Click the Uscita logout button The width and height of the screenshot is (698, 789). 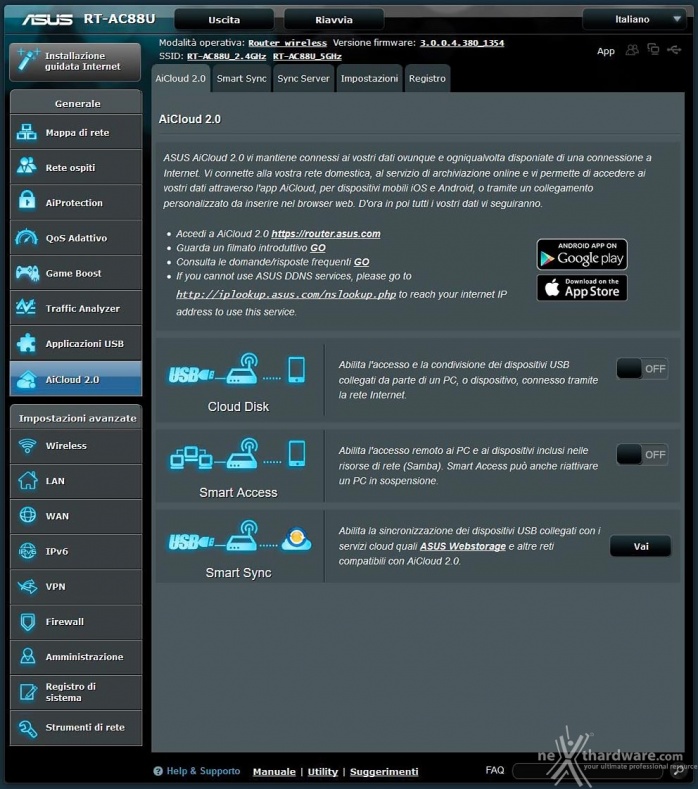(224, 20)
